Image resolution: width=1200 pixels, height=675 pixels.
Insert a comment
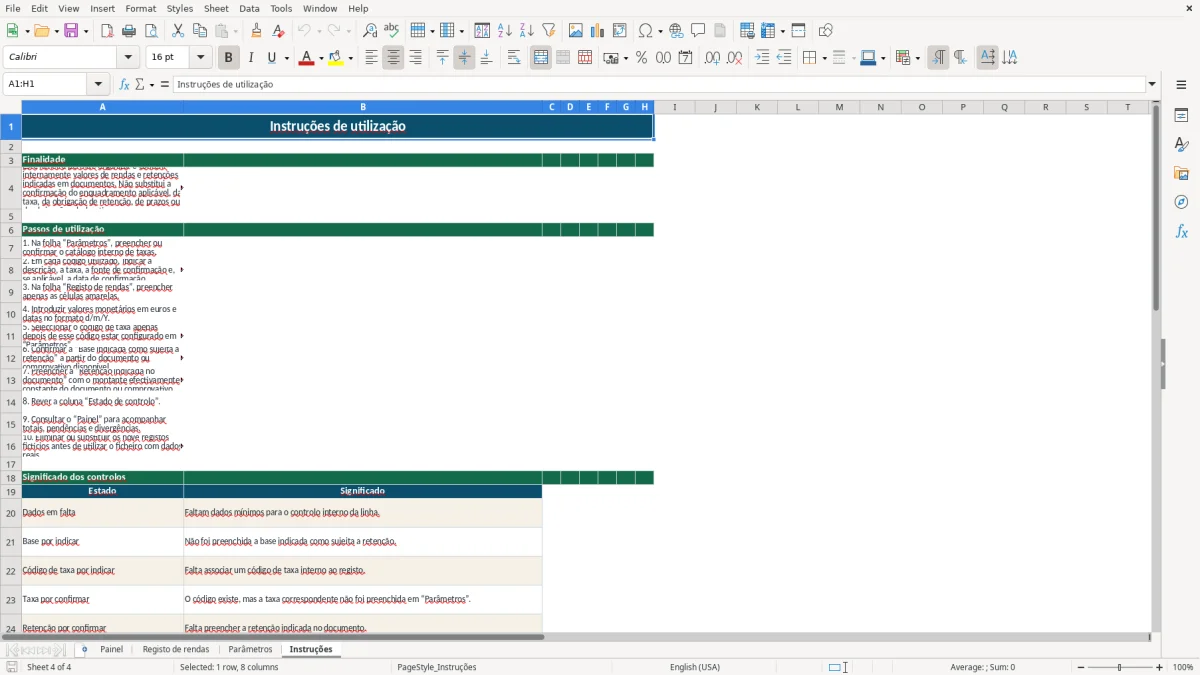699,31
